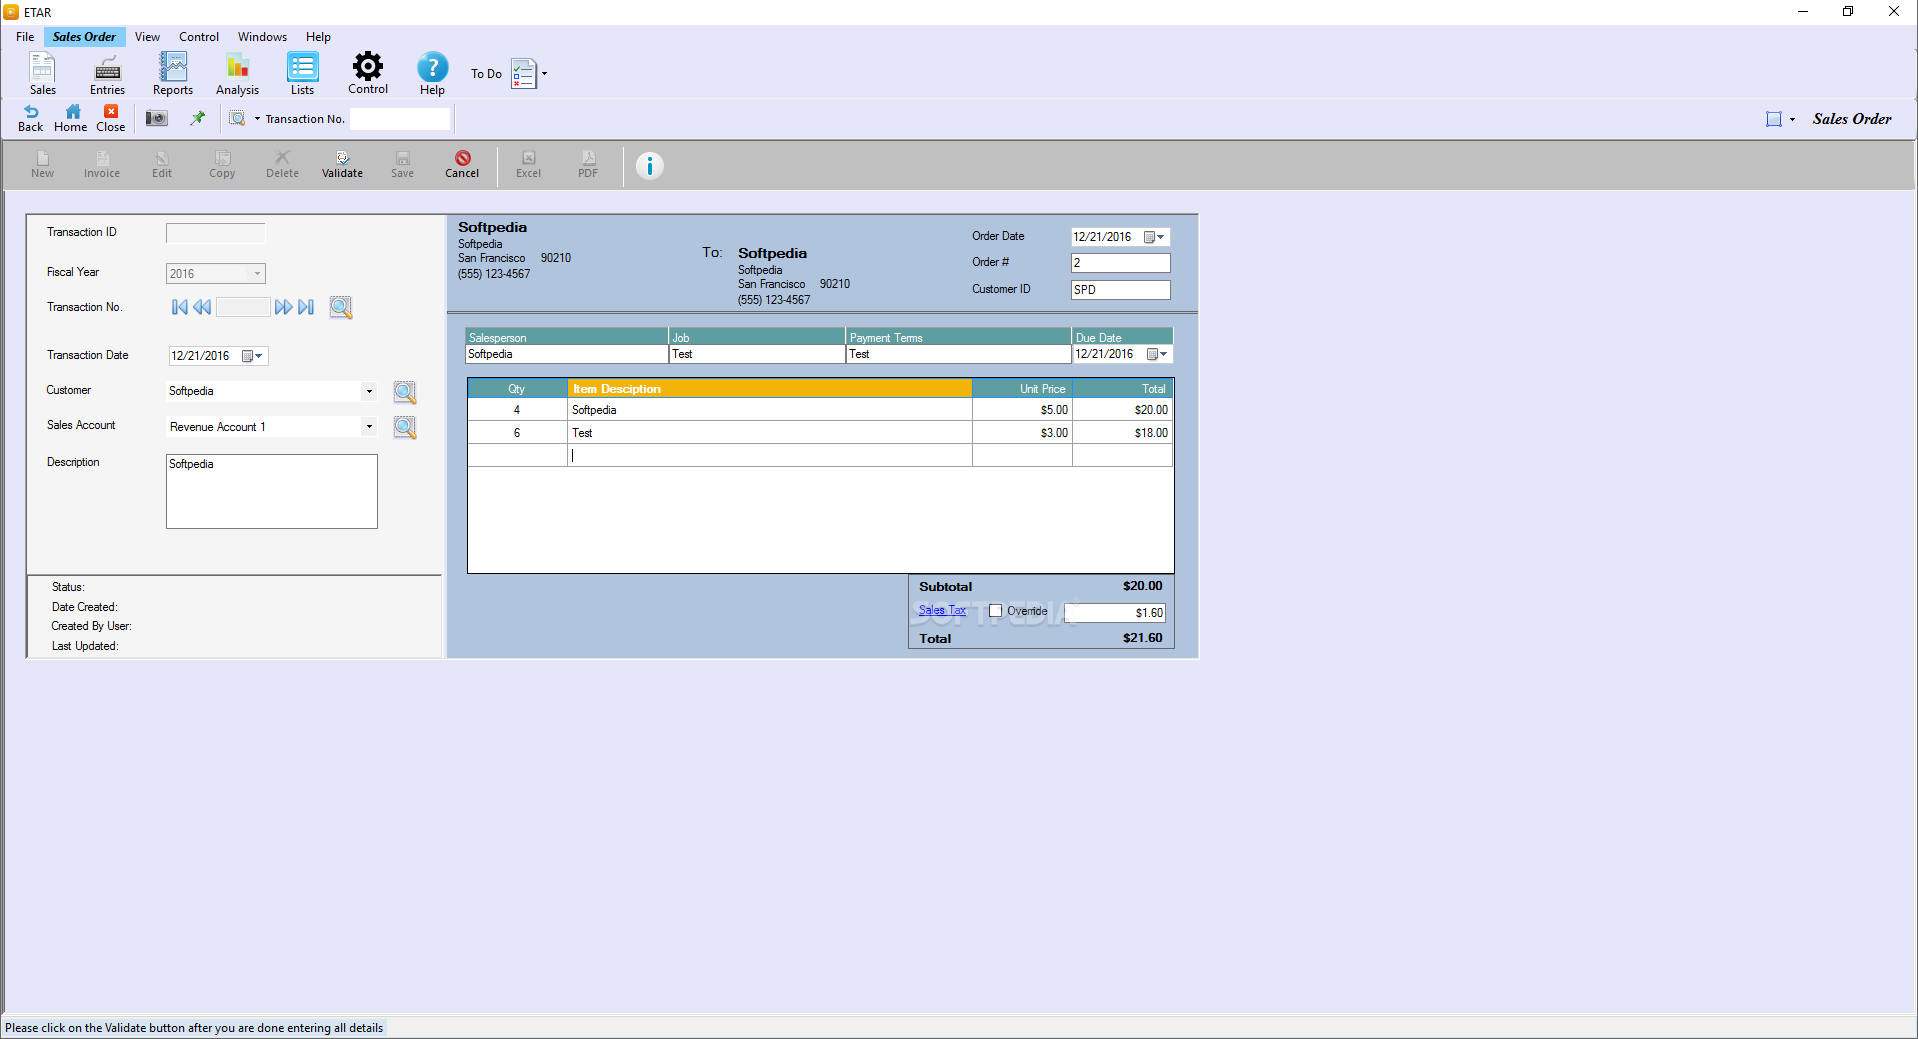
Task: Open the Entries toolbar icon
Action: [107, 74]
